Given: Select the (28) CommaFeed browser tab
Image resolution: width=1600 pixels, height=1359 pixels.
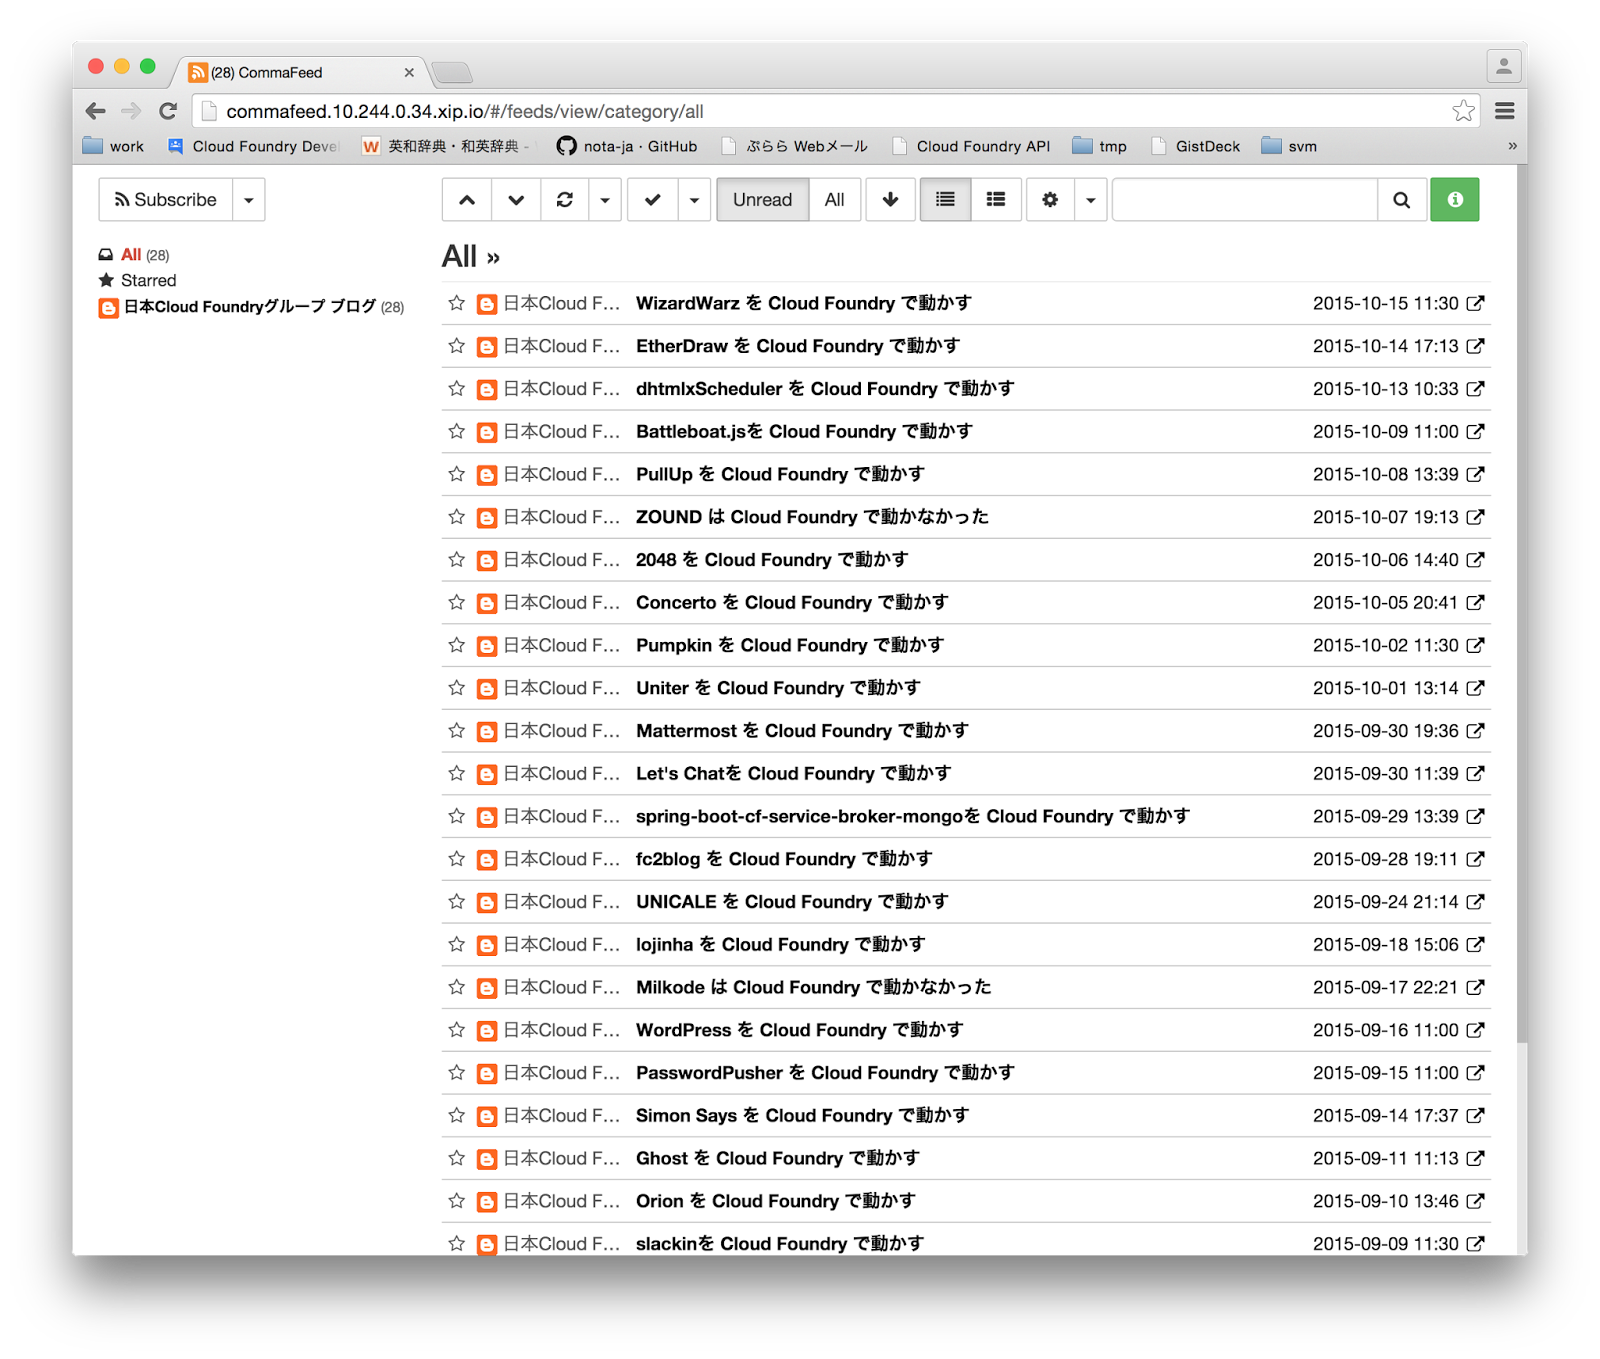Looking at the screenshot, I should click(x=303, y=72).
